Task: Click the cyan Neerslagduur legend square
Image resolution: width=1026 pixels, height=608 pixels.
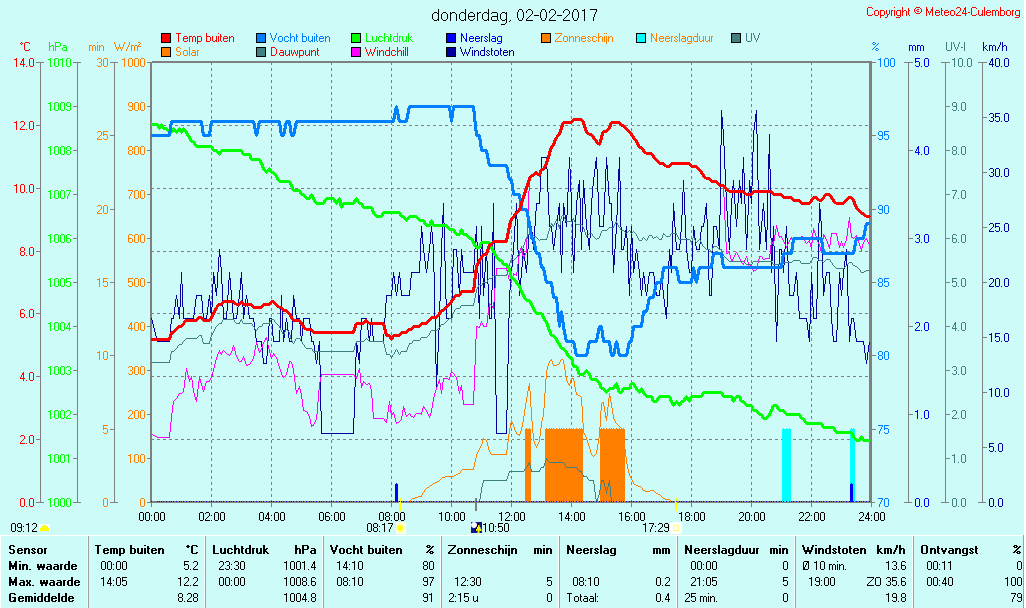Action: click(641, 38)
